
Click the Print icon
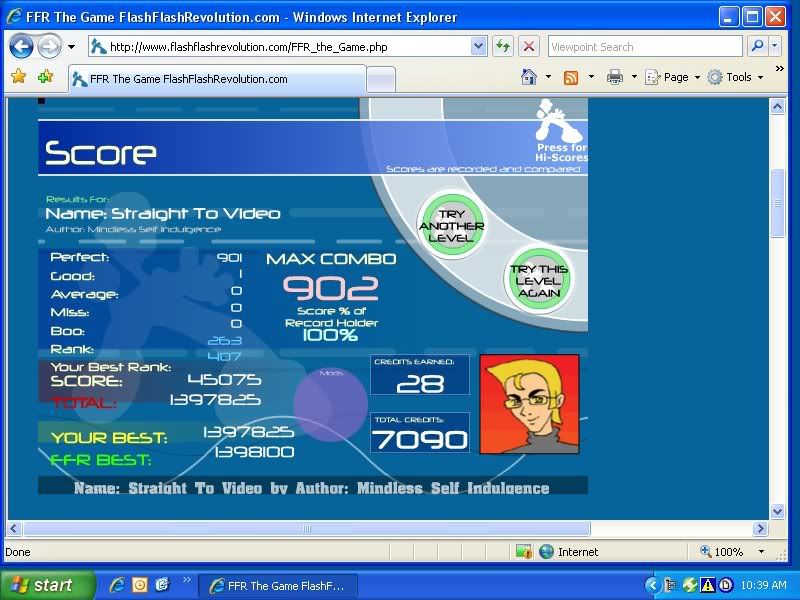[x=615, y=77]
